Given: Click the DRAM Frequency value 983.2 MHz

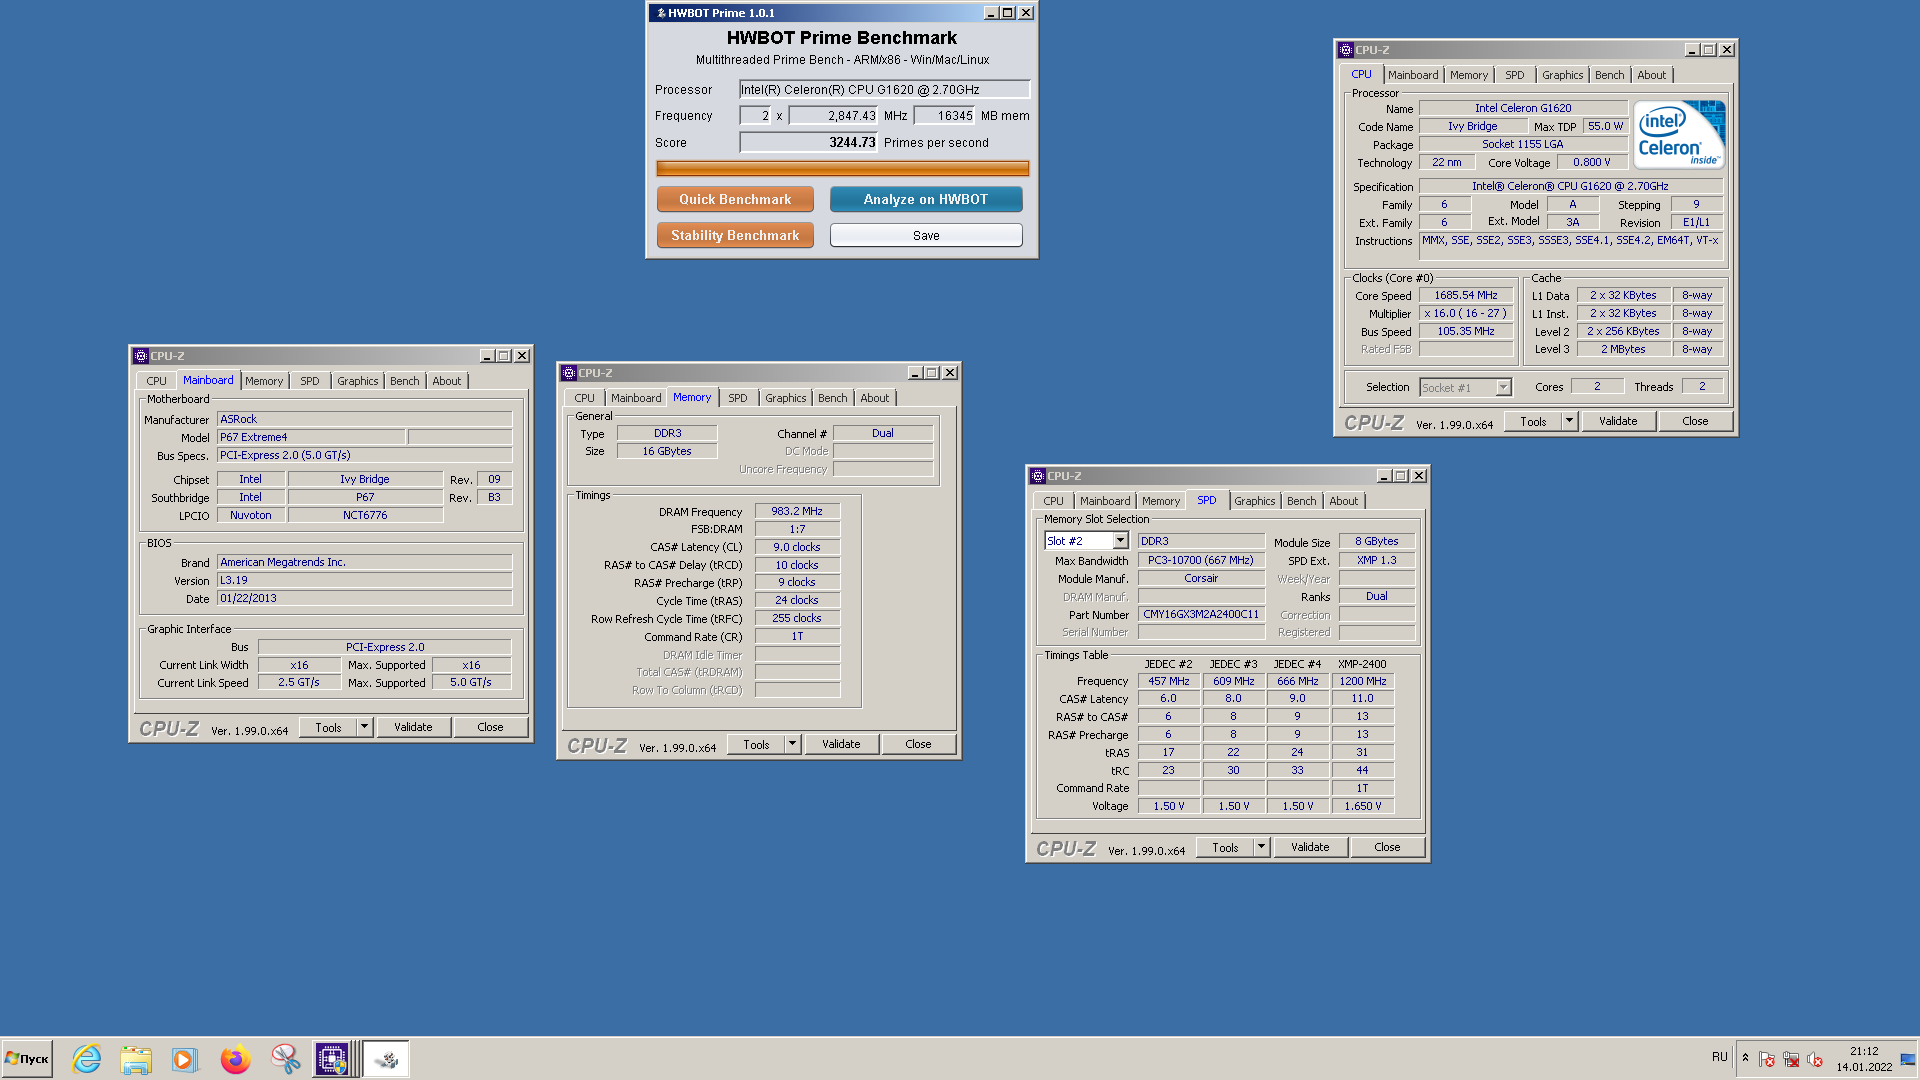Looking at the screenshot, I should (x=797, y=511).
